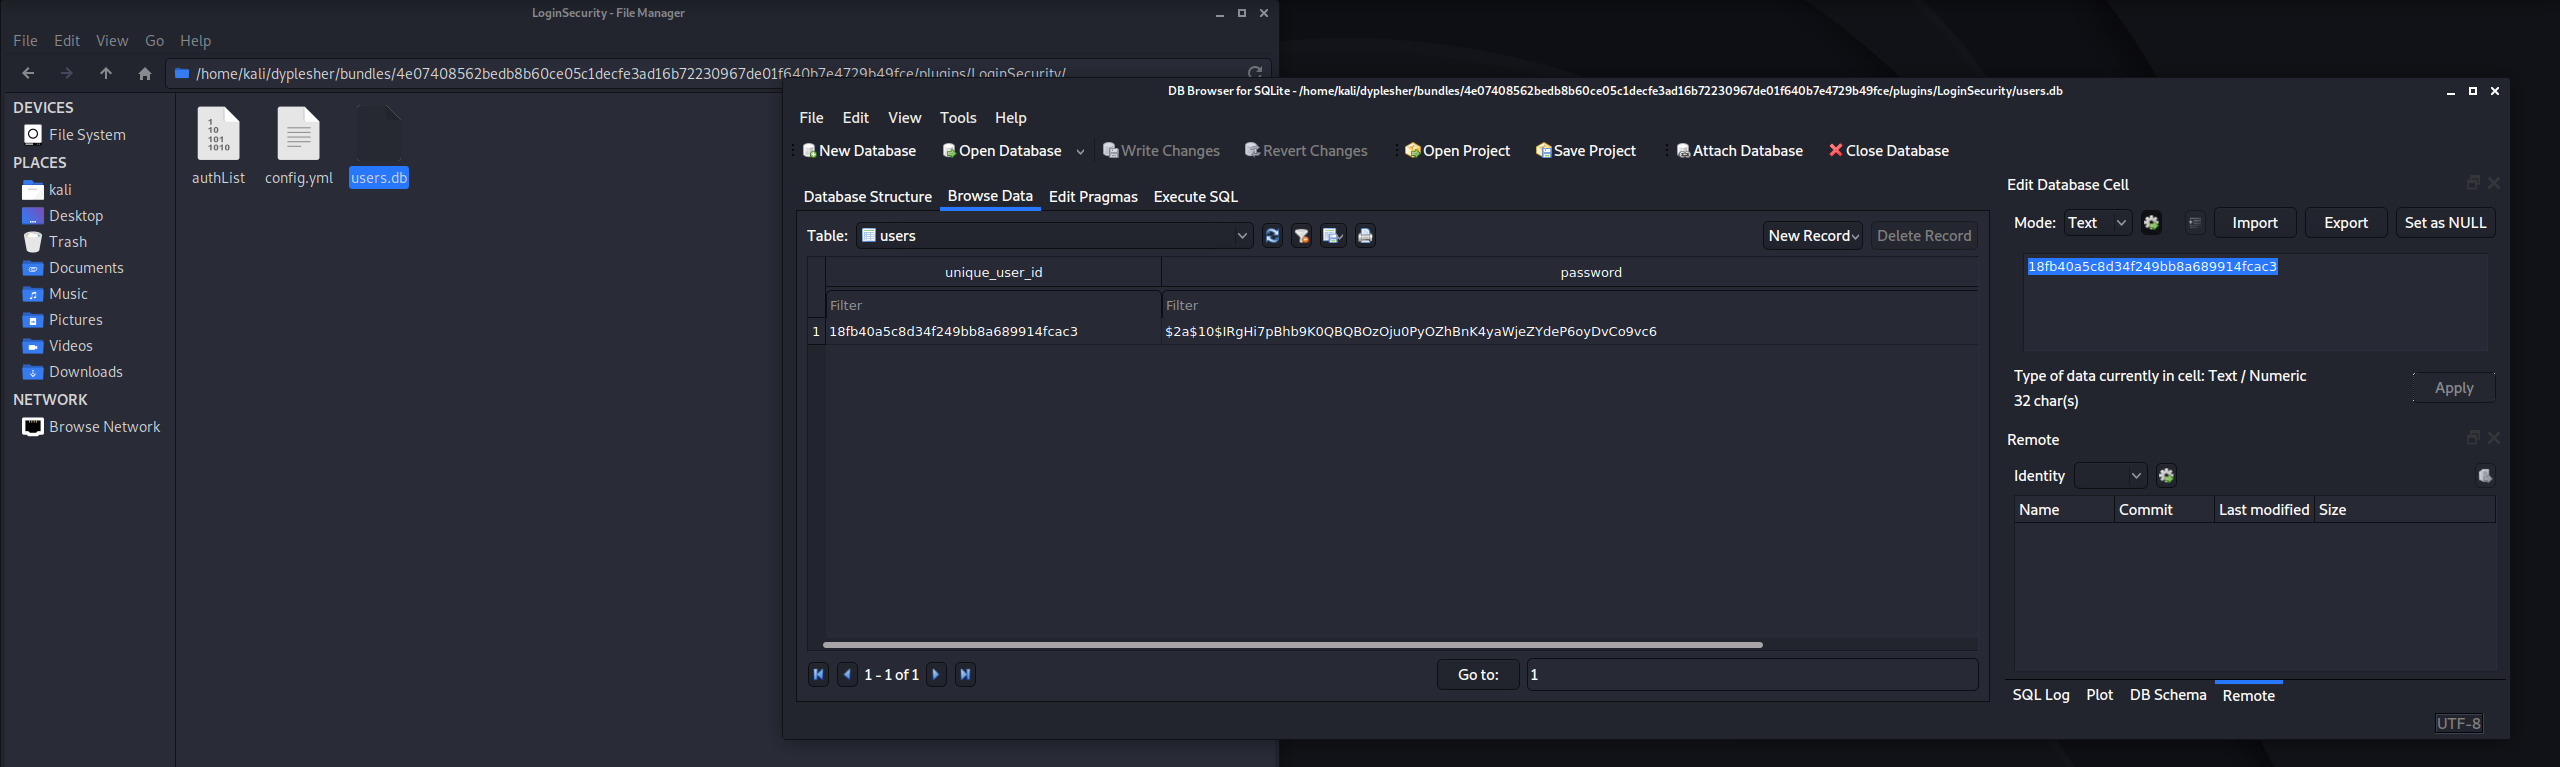Open File Manager's Go menu

(154, 41)
